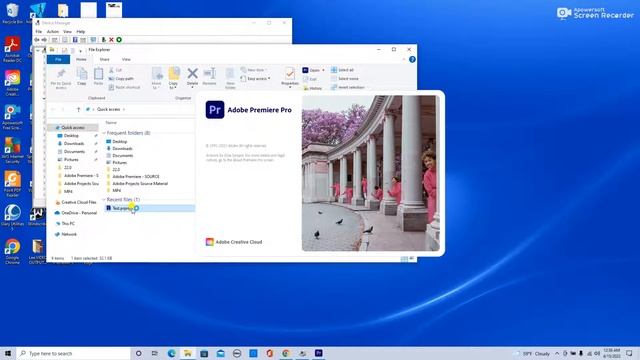The height and width of the screenshot is (360, 640).
Task: Click the Rename ribbon icon
Action: (x=209, y=77)
